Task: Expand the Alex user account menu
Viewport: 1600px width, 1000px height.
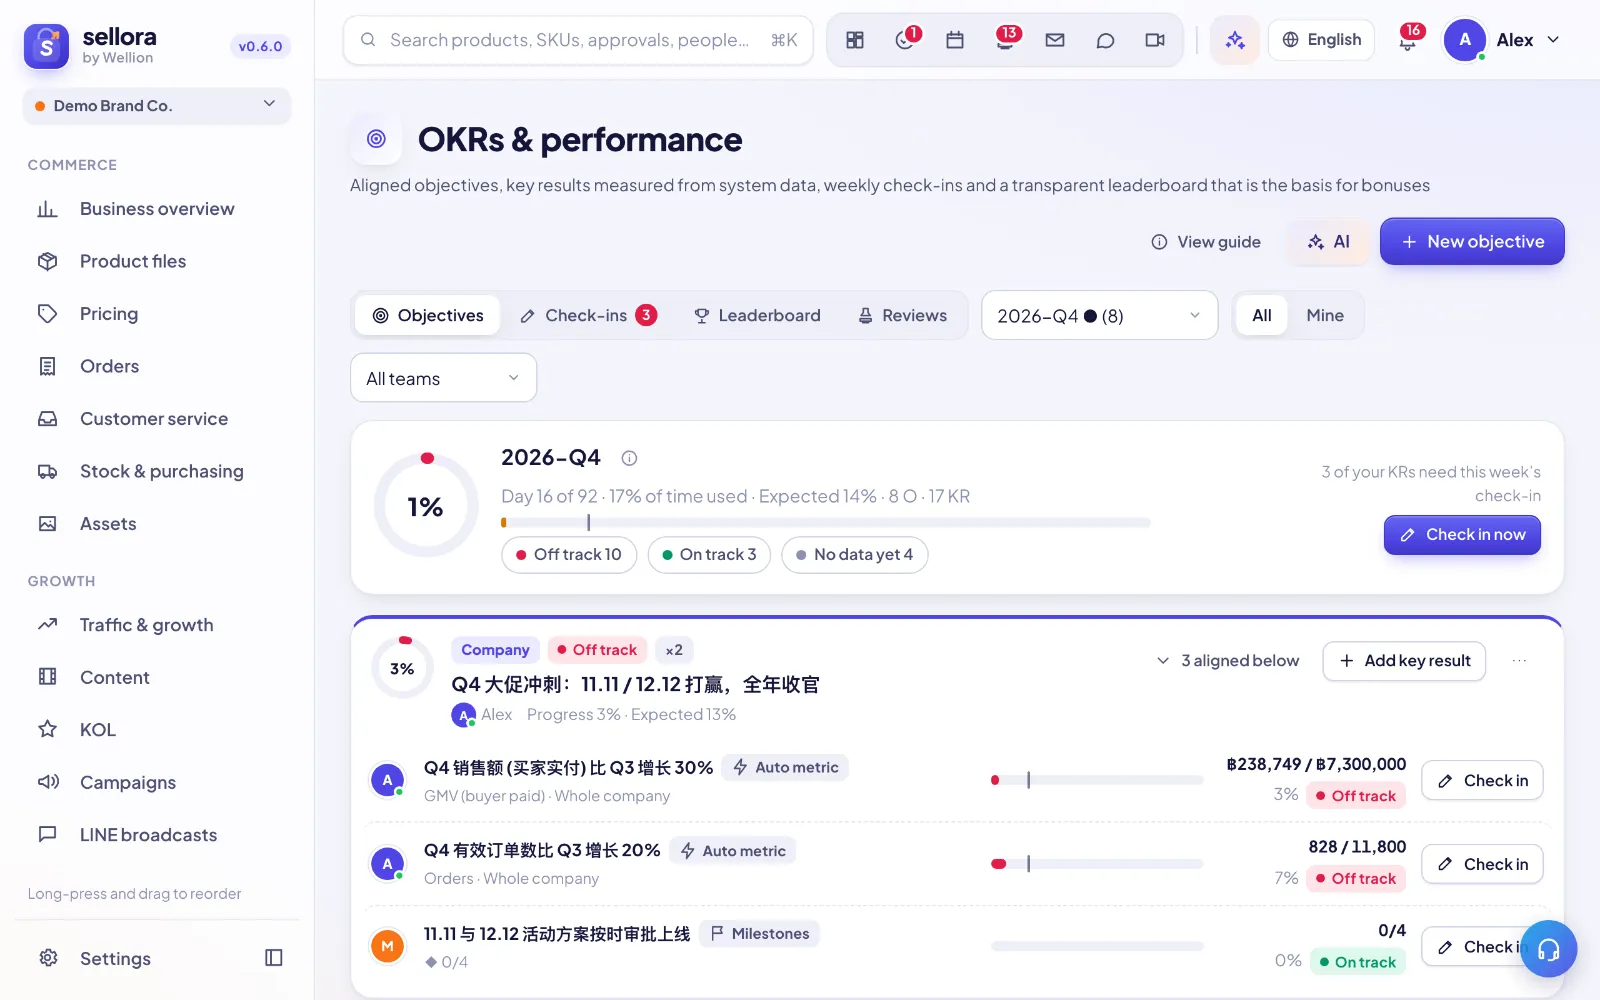Action: (1502, 40)
